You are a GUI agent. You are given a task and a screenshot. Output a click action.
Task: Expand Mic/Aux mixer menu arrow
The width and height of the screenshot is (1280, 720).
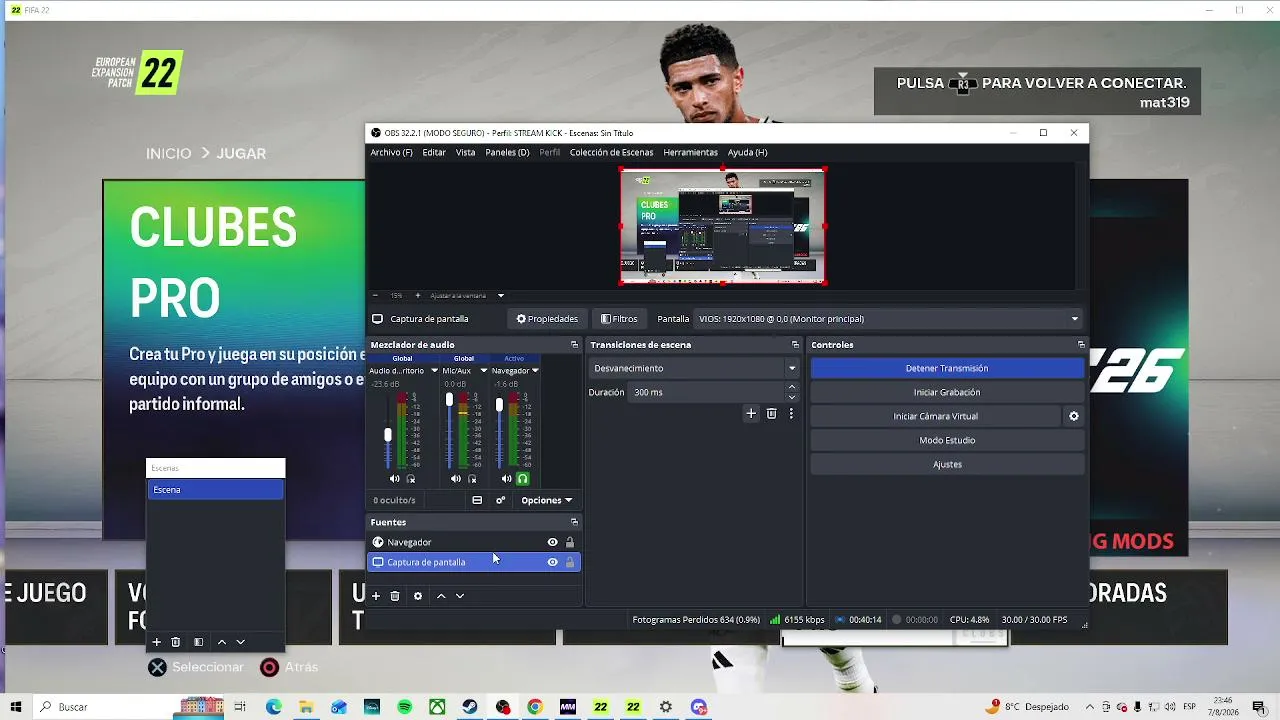point(484,371)
